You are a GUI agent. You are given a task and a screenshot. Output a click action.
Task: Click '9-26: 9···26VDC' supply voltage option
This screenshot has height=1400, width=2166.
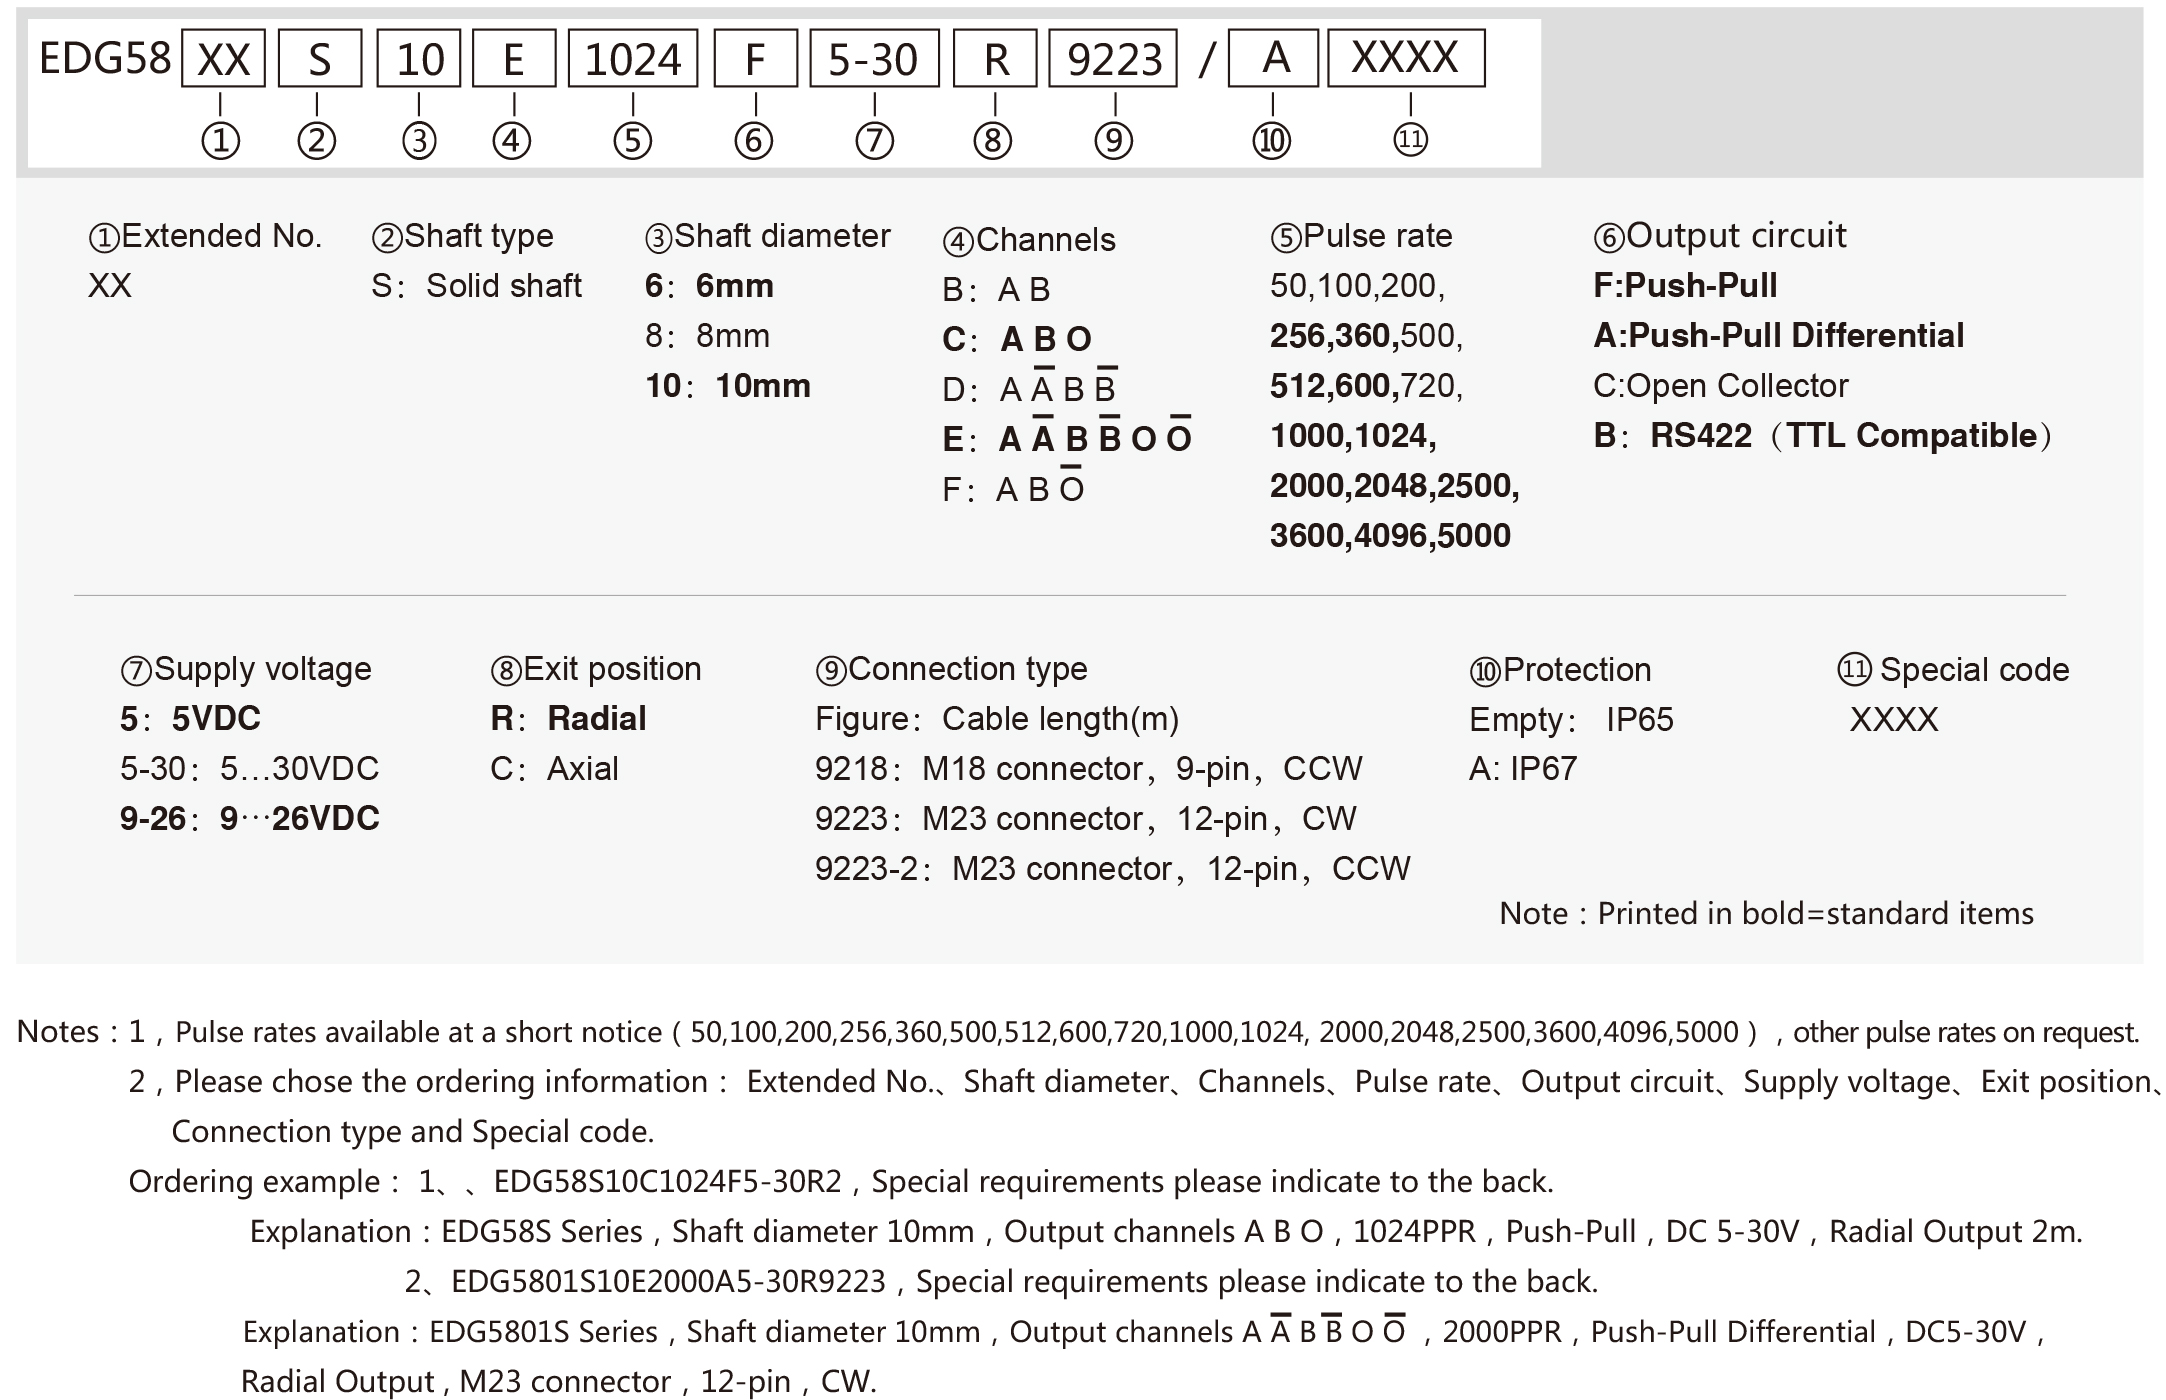point(250,819)
